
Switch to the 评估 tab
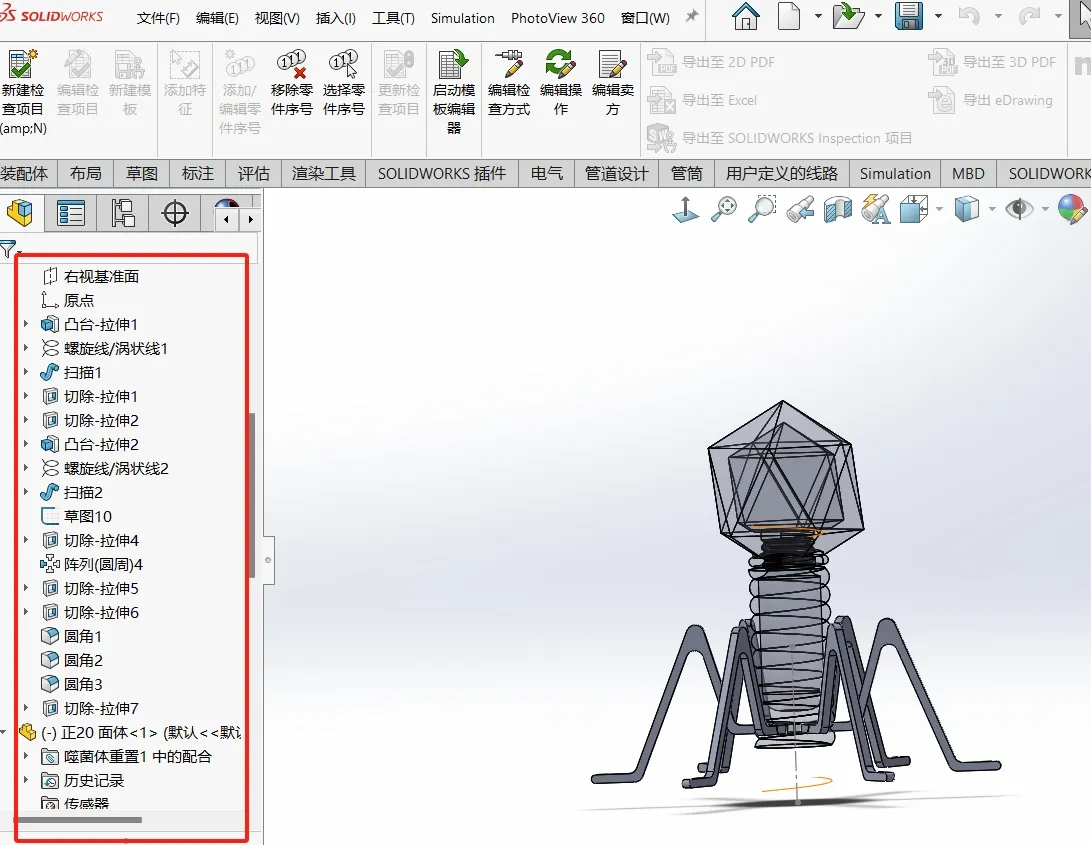(253, 173)
